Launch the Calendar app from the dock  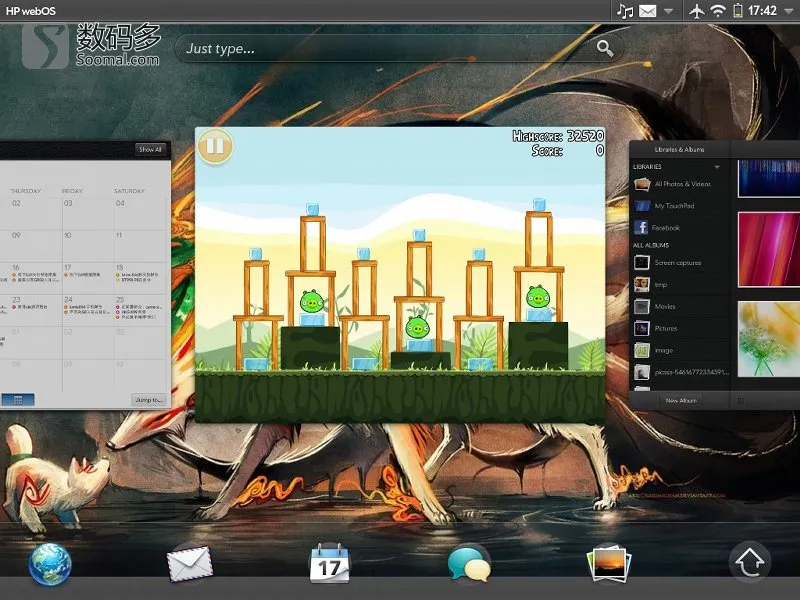click(330, 563)
